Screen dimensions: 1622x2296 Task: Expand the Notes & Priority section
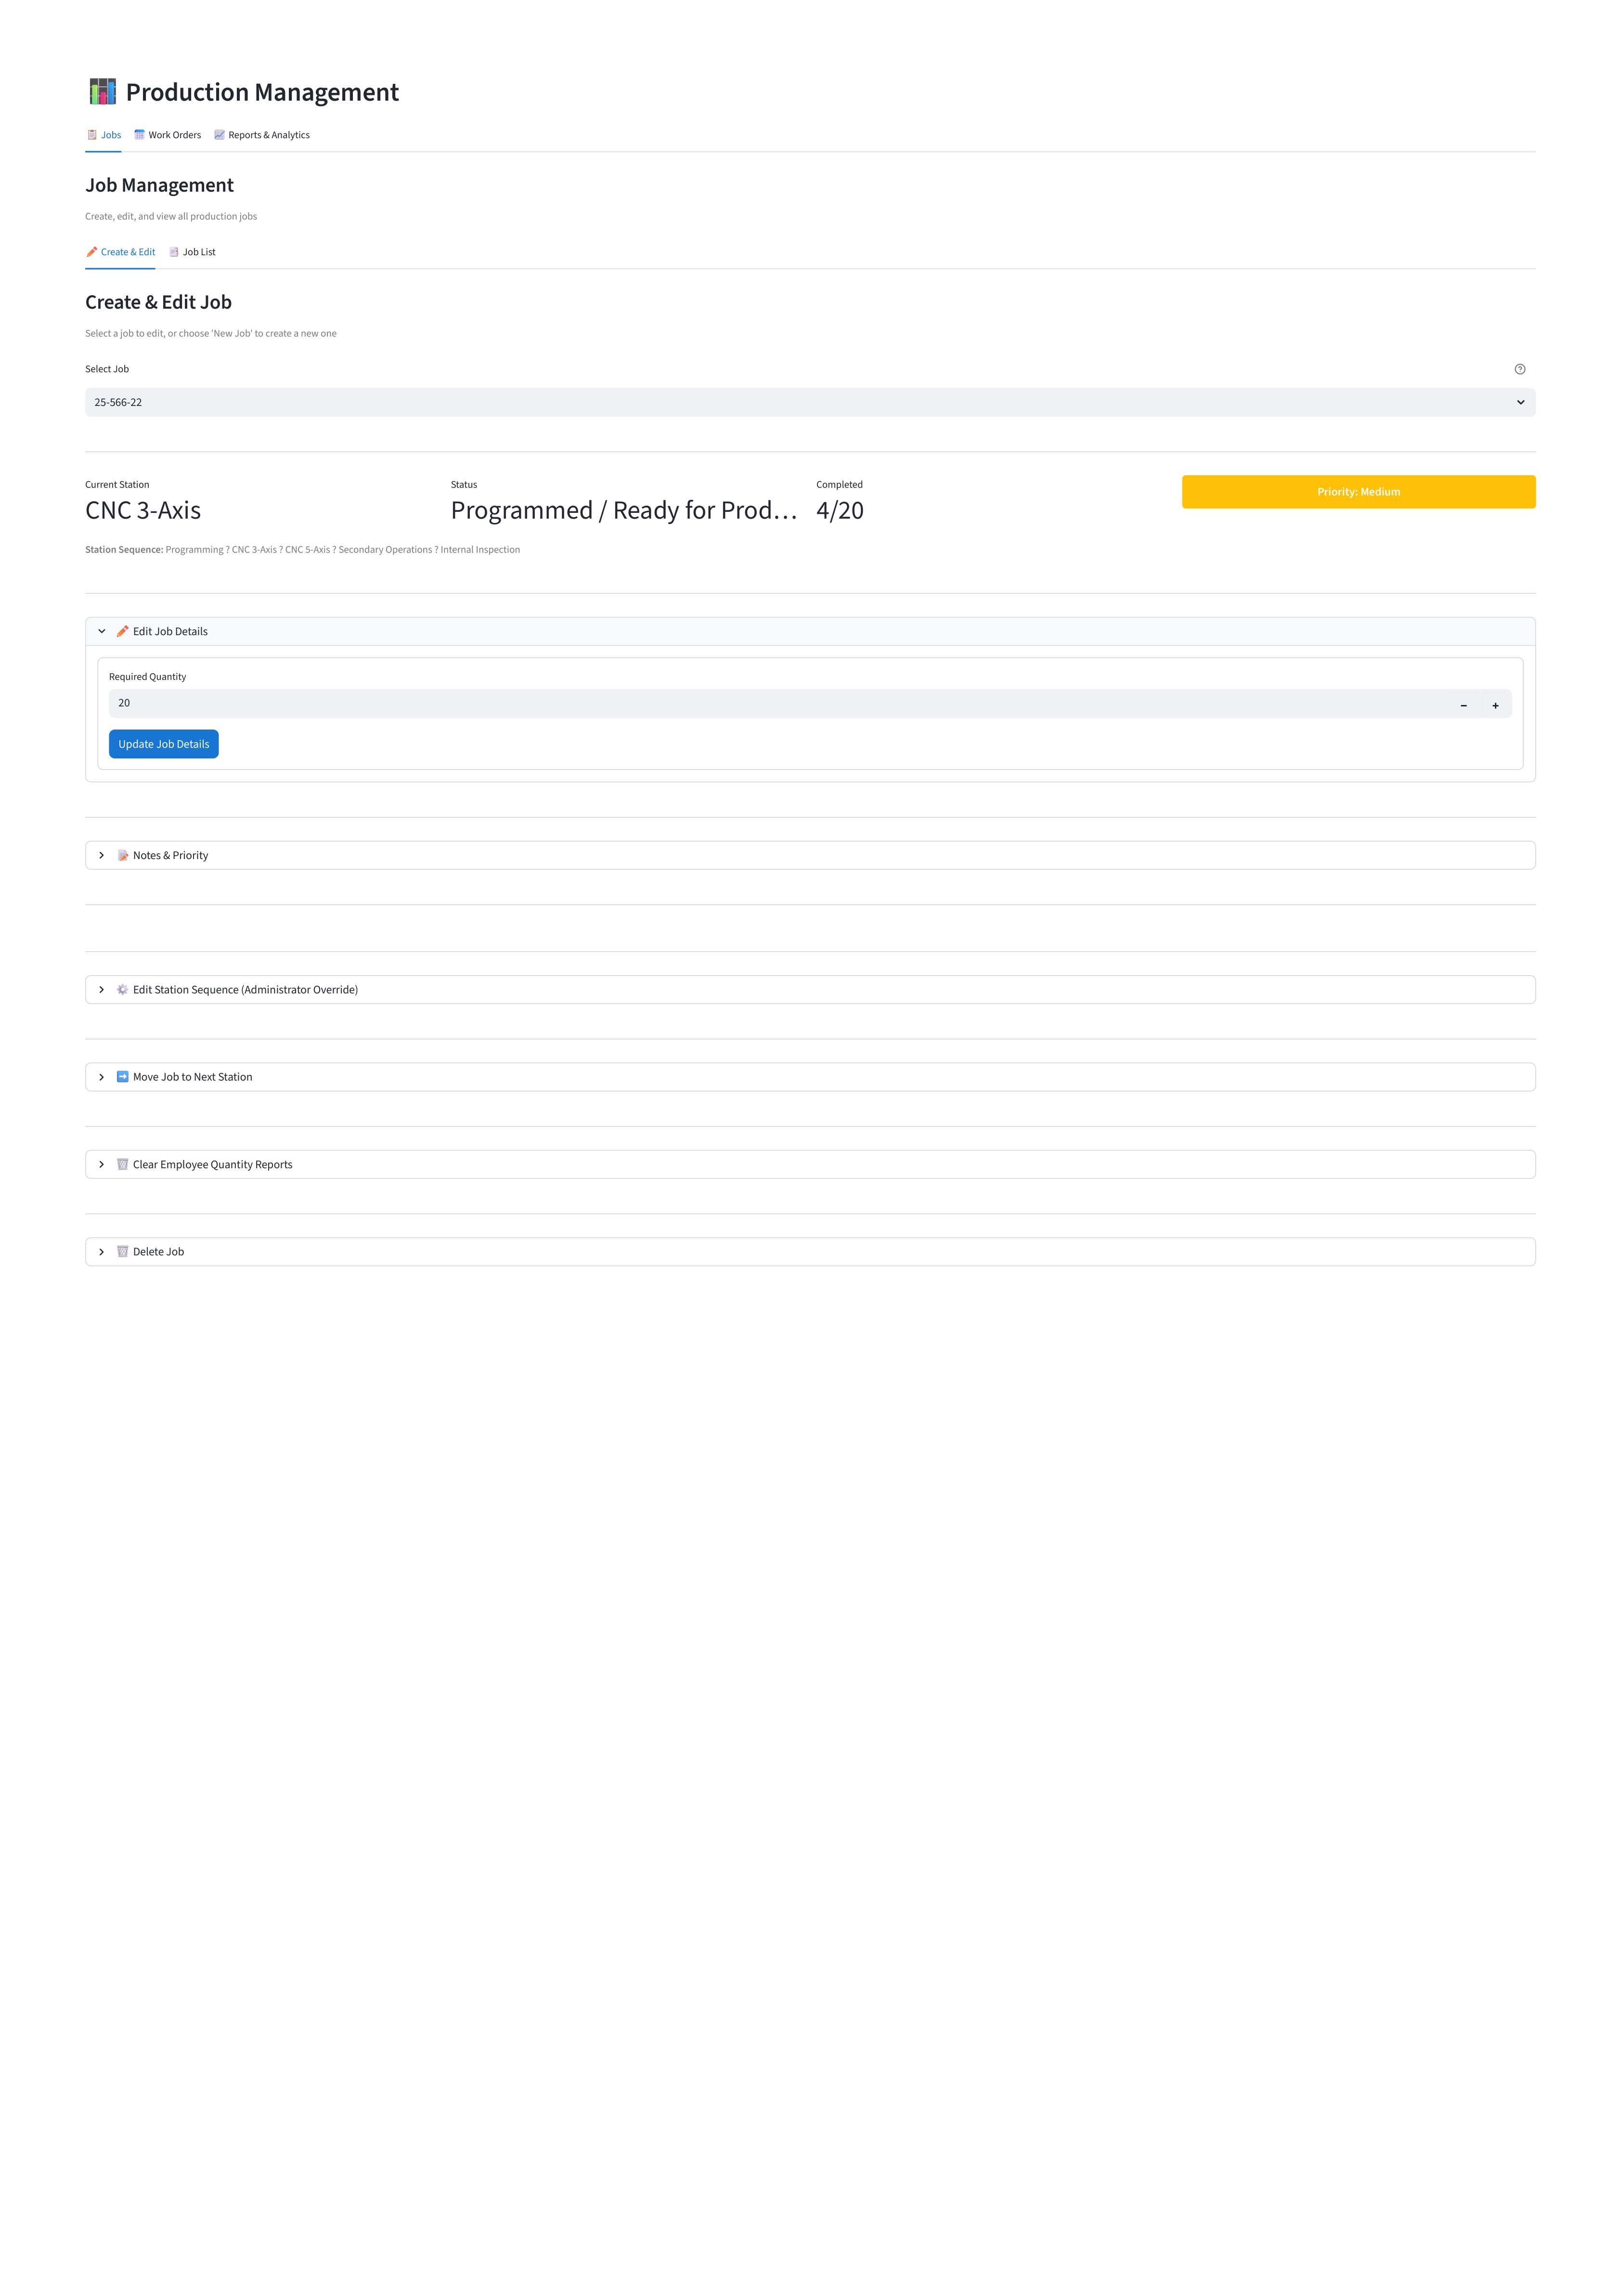coord(810,855)
